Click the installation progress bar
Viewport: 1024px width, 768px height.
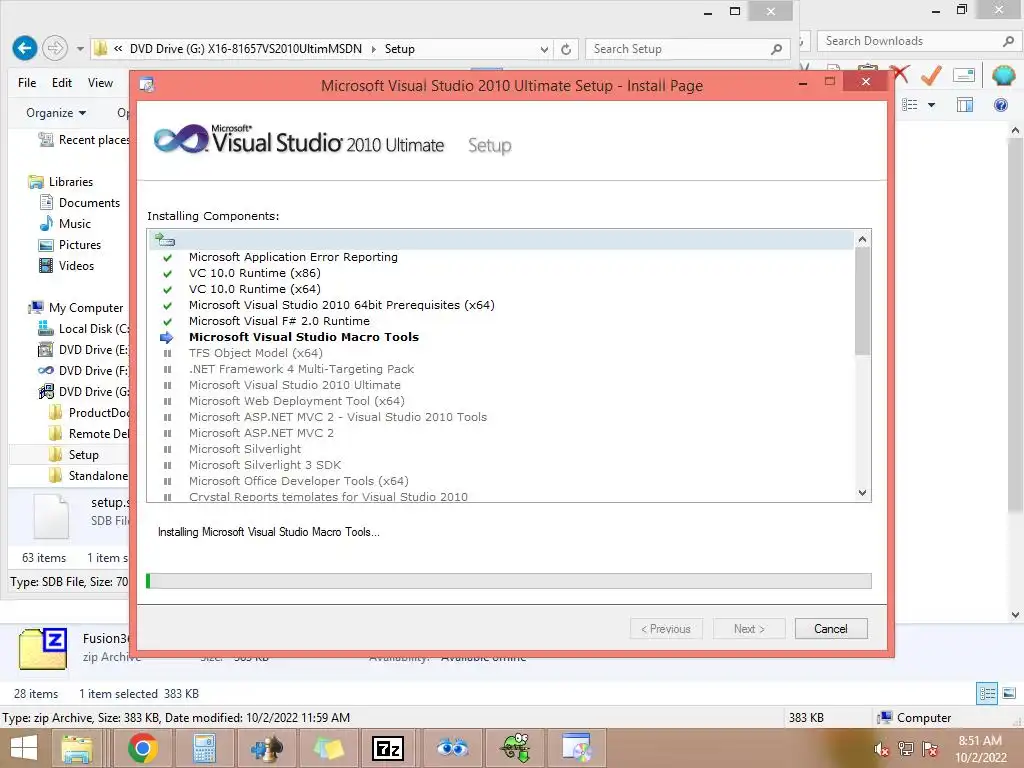click(x=509, y=581)
